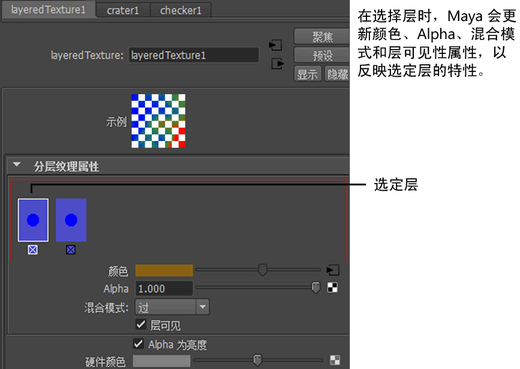Click the 显示 (Show) button

308,74
